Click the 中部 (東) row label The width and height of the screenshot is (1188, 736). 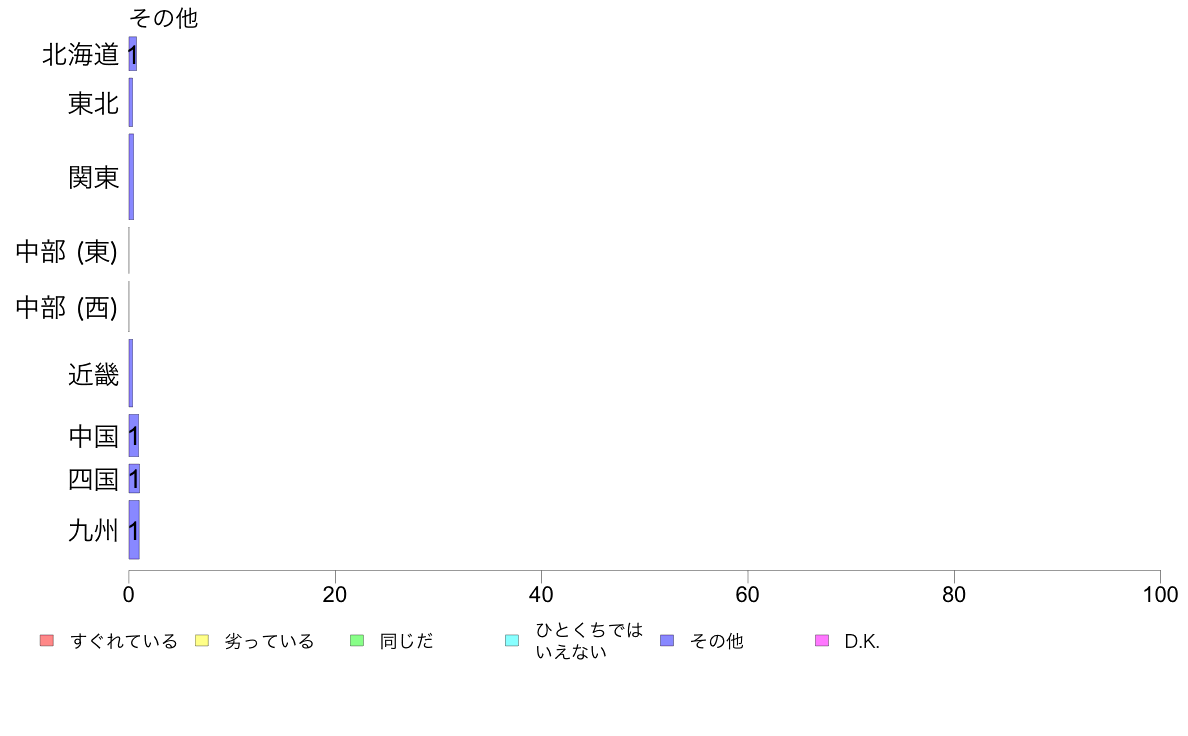point(67,251)
